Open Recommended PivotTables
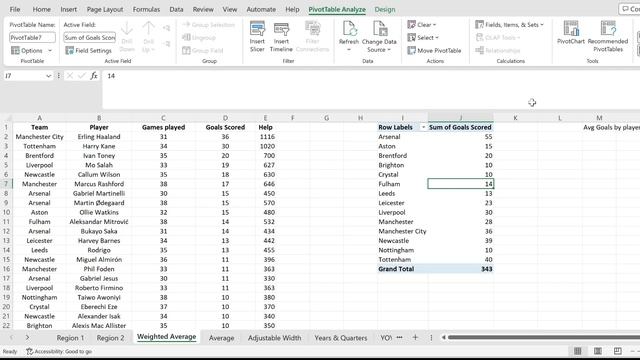 tap(608, 37)
